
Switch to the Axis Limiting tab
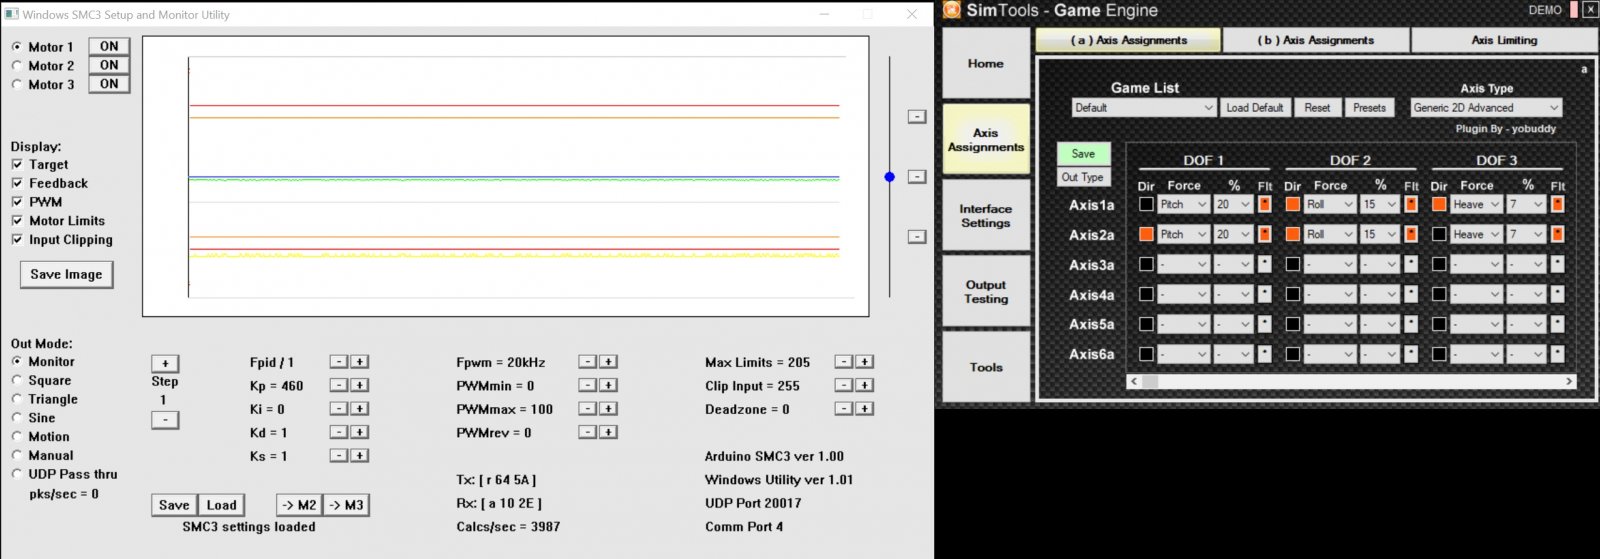[1504, 40]
